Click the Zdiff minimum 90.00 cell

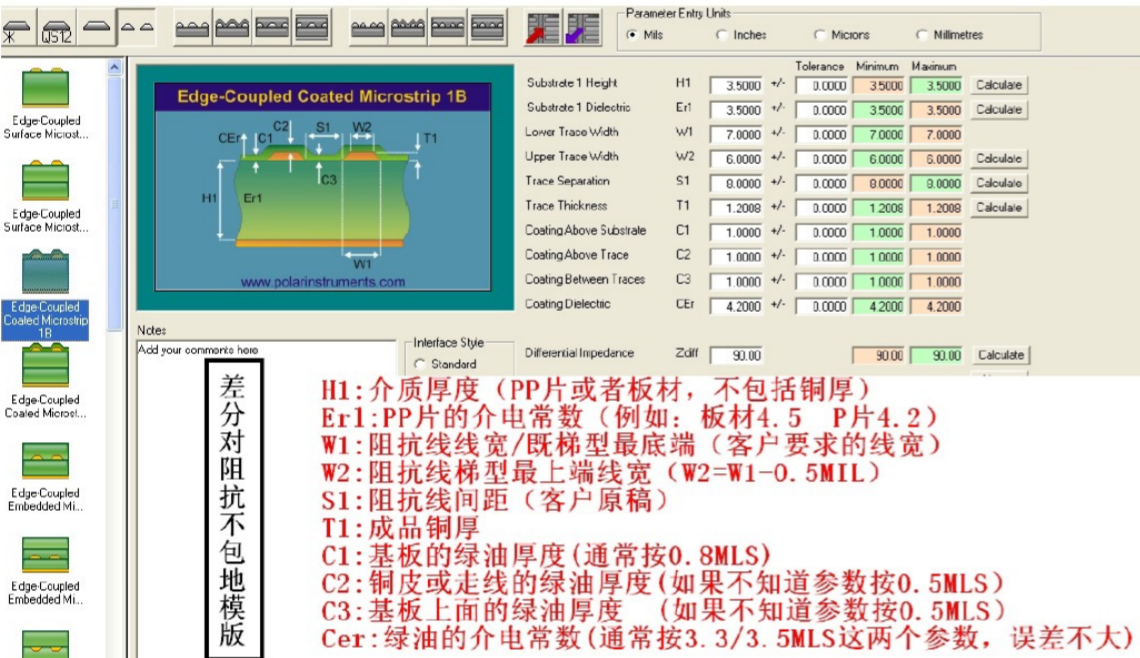click(878, 356)
